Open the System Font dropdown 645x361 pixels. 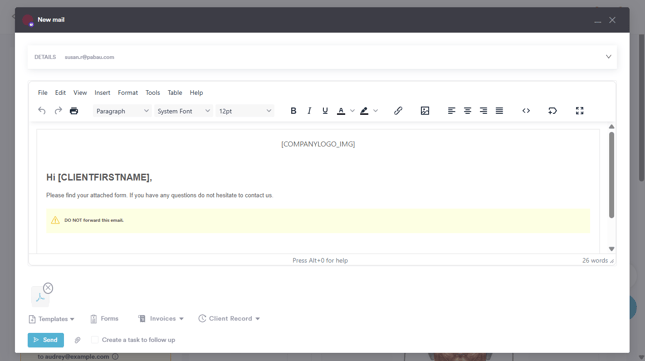coord(183,111)
